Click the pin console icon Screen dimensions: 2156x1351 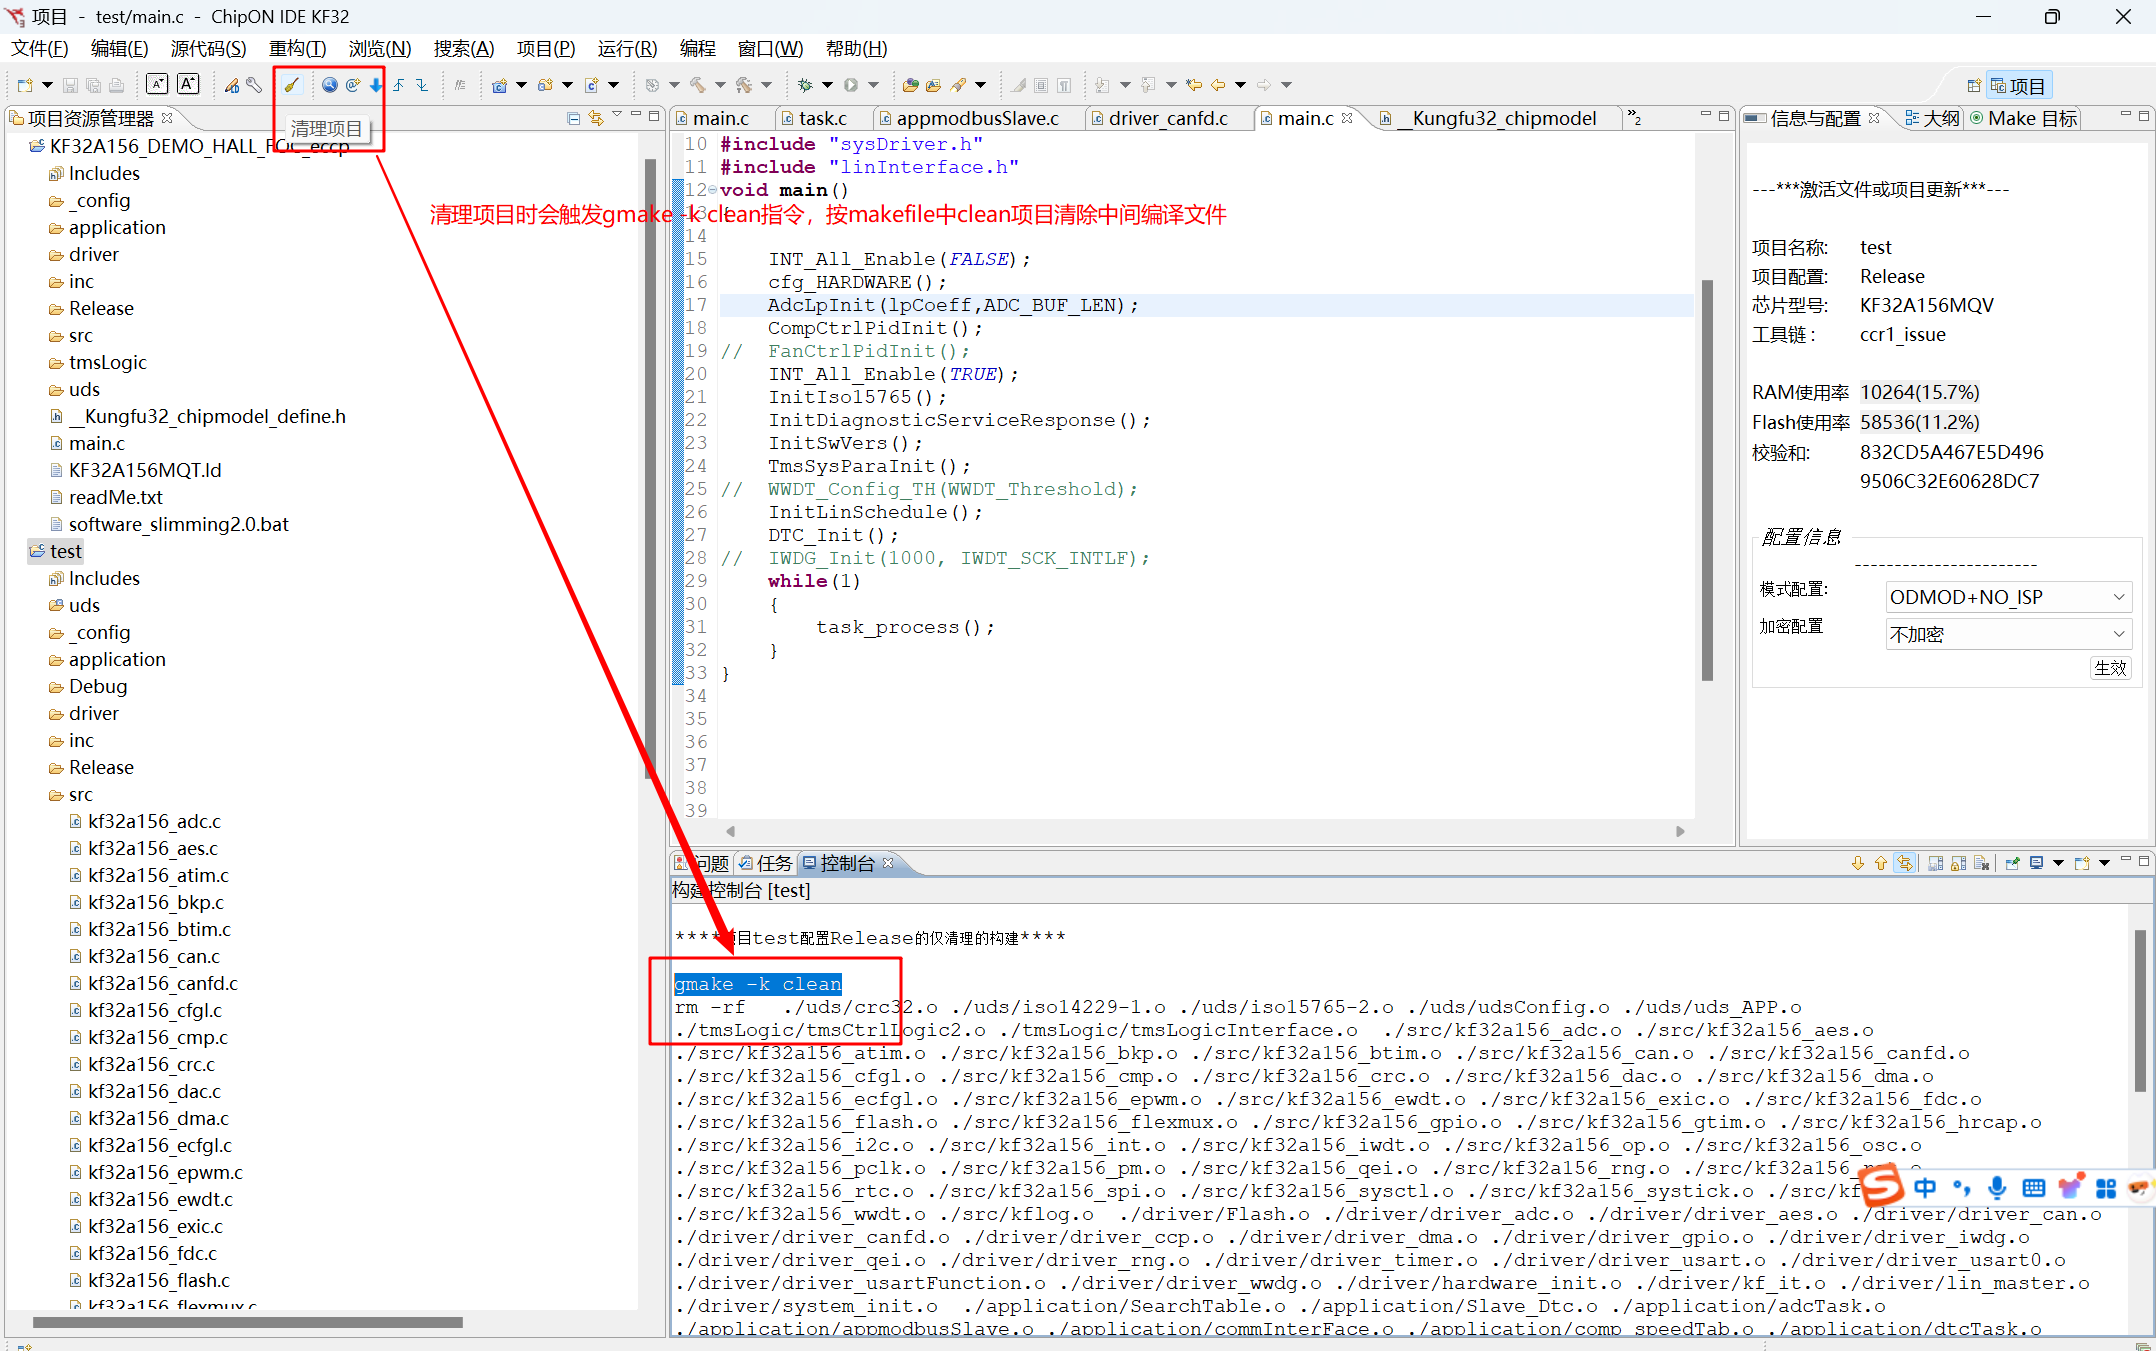coord(2012,863)
